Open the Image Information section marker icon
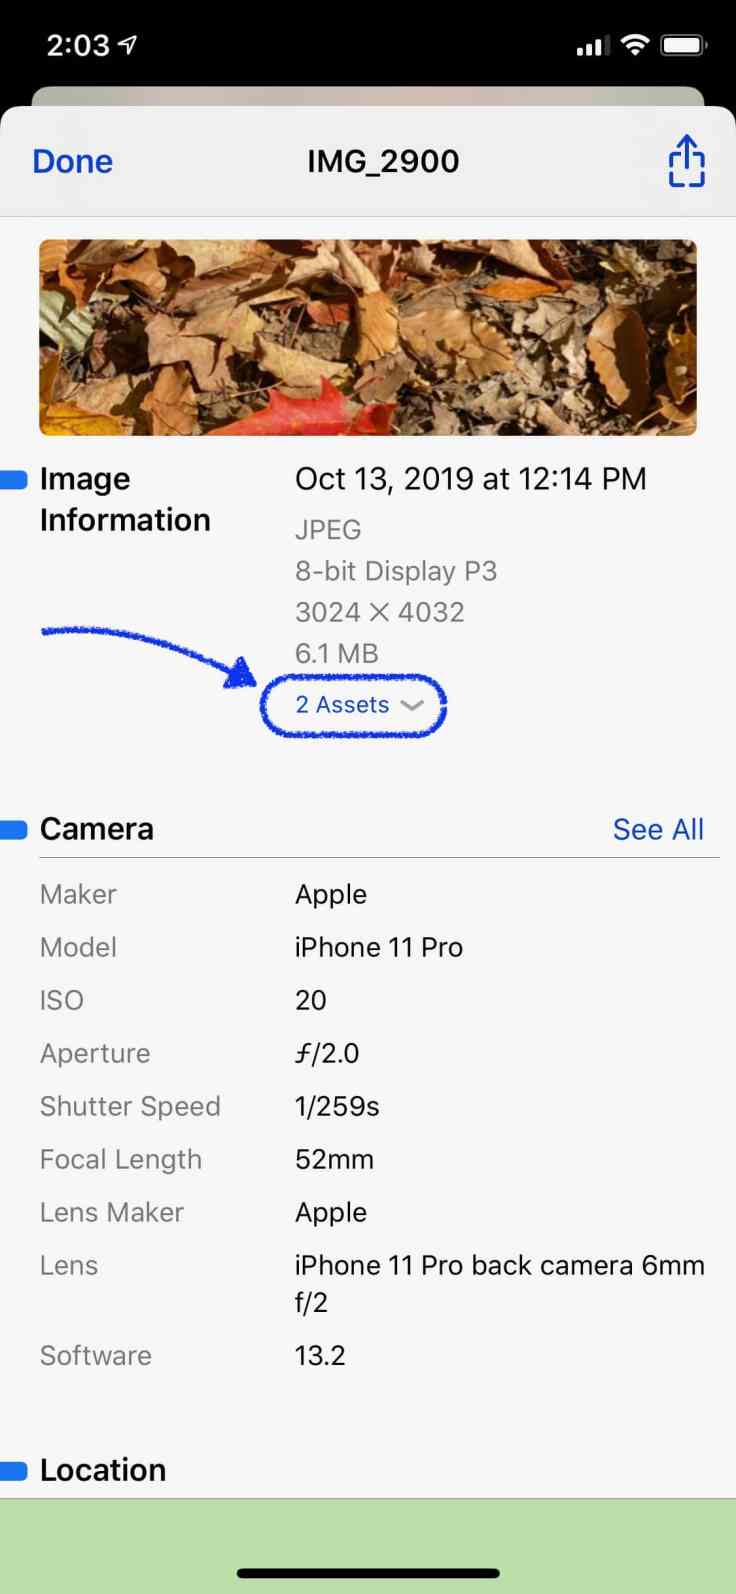The image size is (736, 1594). pyautogui.click(x=15, y=479)
